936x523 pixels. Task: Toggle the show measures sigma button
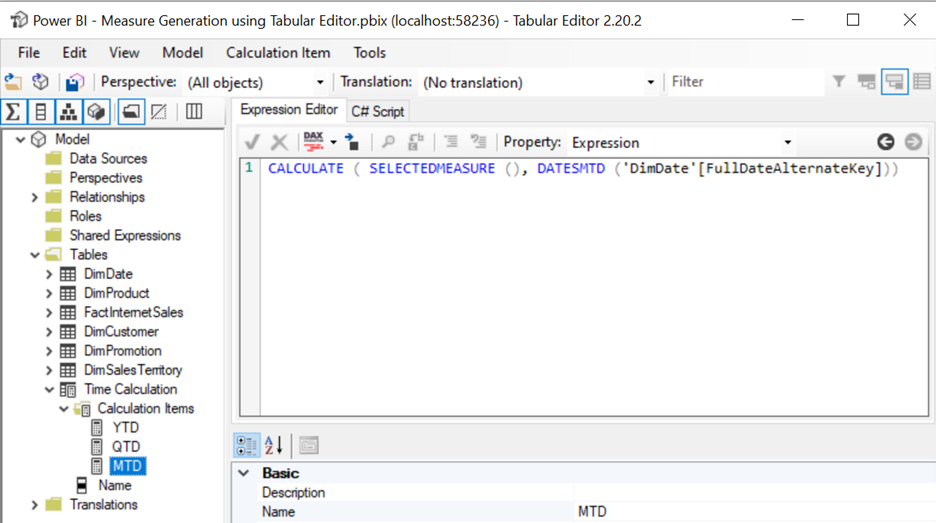pyautogui.click(x=14, y=112)
